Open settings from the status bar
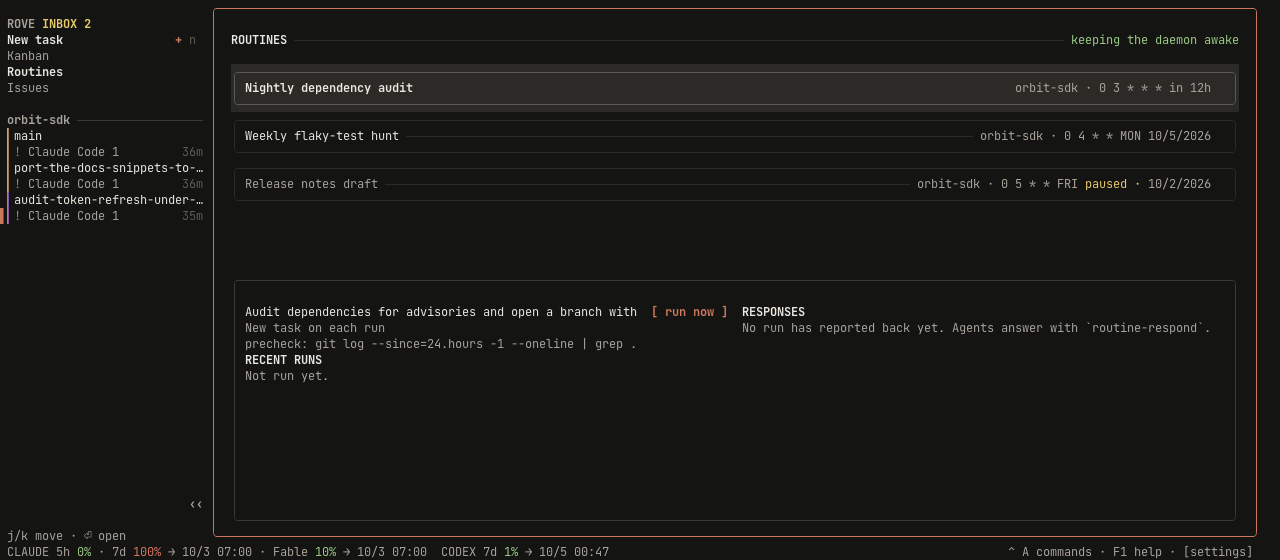 pyautogui.click(x=1218, y=552)
